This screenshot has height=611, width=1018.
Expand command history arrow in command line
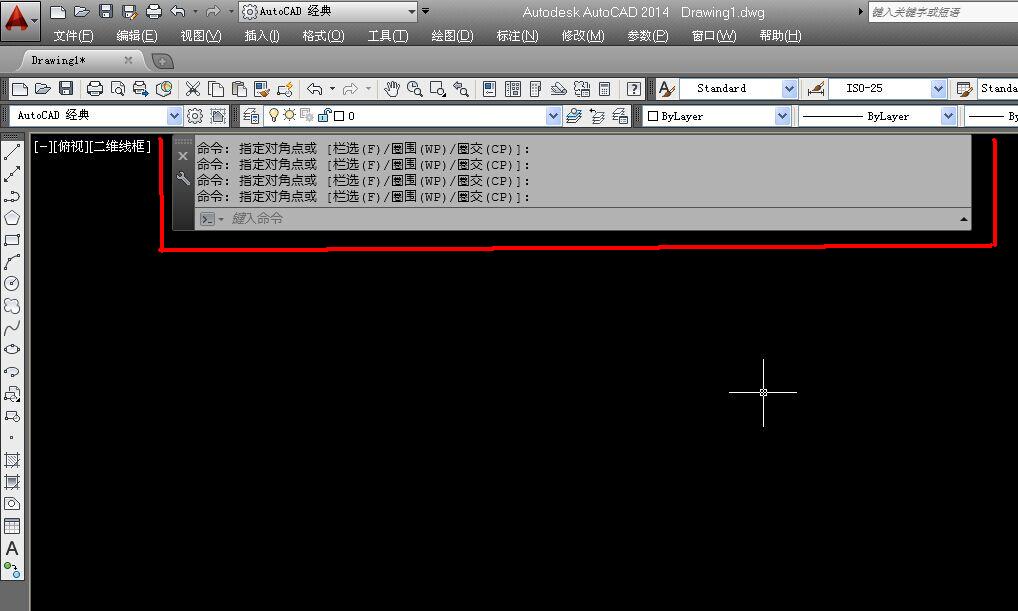pyautogui.click(x=963, y=219)
